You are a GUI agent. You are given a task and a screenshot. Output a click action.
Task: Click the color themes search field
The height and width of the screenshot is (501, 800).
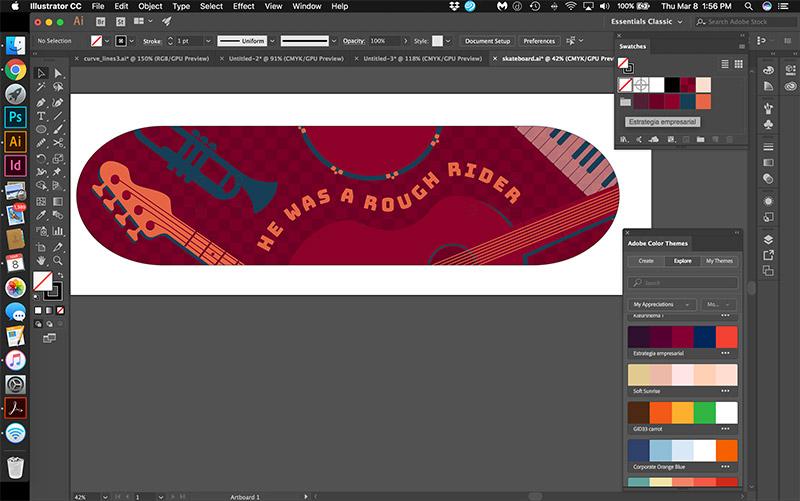pyautogui.click(x=683, y=283)
